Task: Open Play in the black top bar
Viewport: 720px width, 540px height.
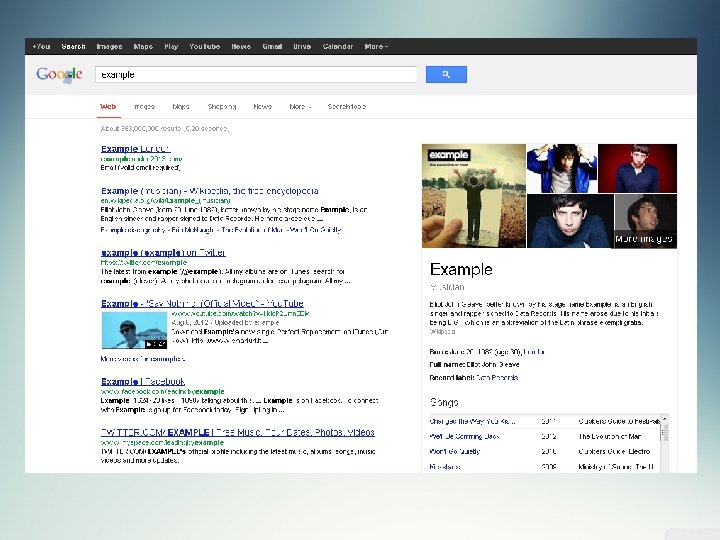Action: tap(171, 46)
